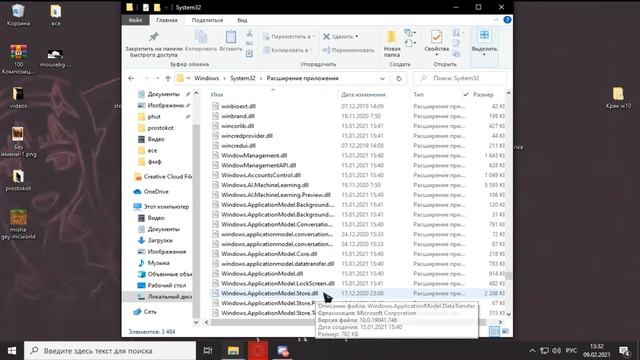The height and width of the screenshot is (360, 640).
Task: Click the Move to button
Action: tap(288, 37)
